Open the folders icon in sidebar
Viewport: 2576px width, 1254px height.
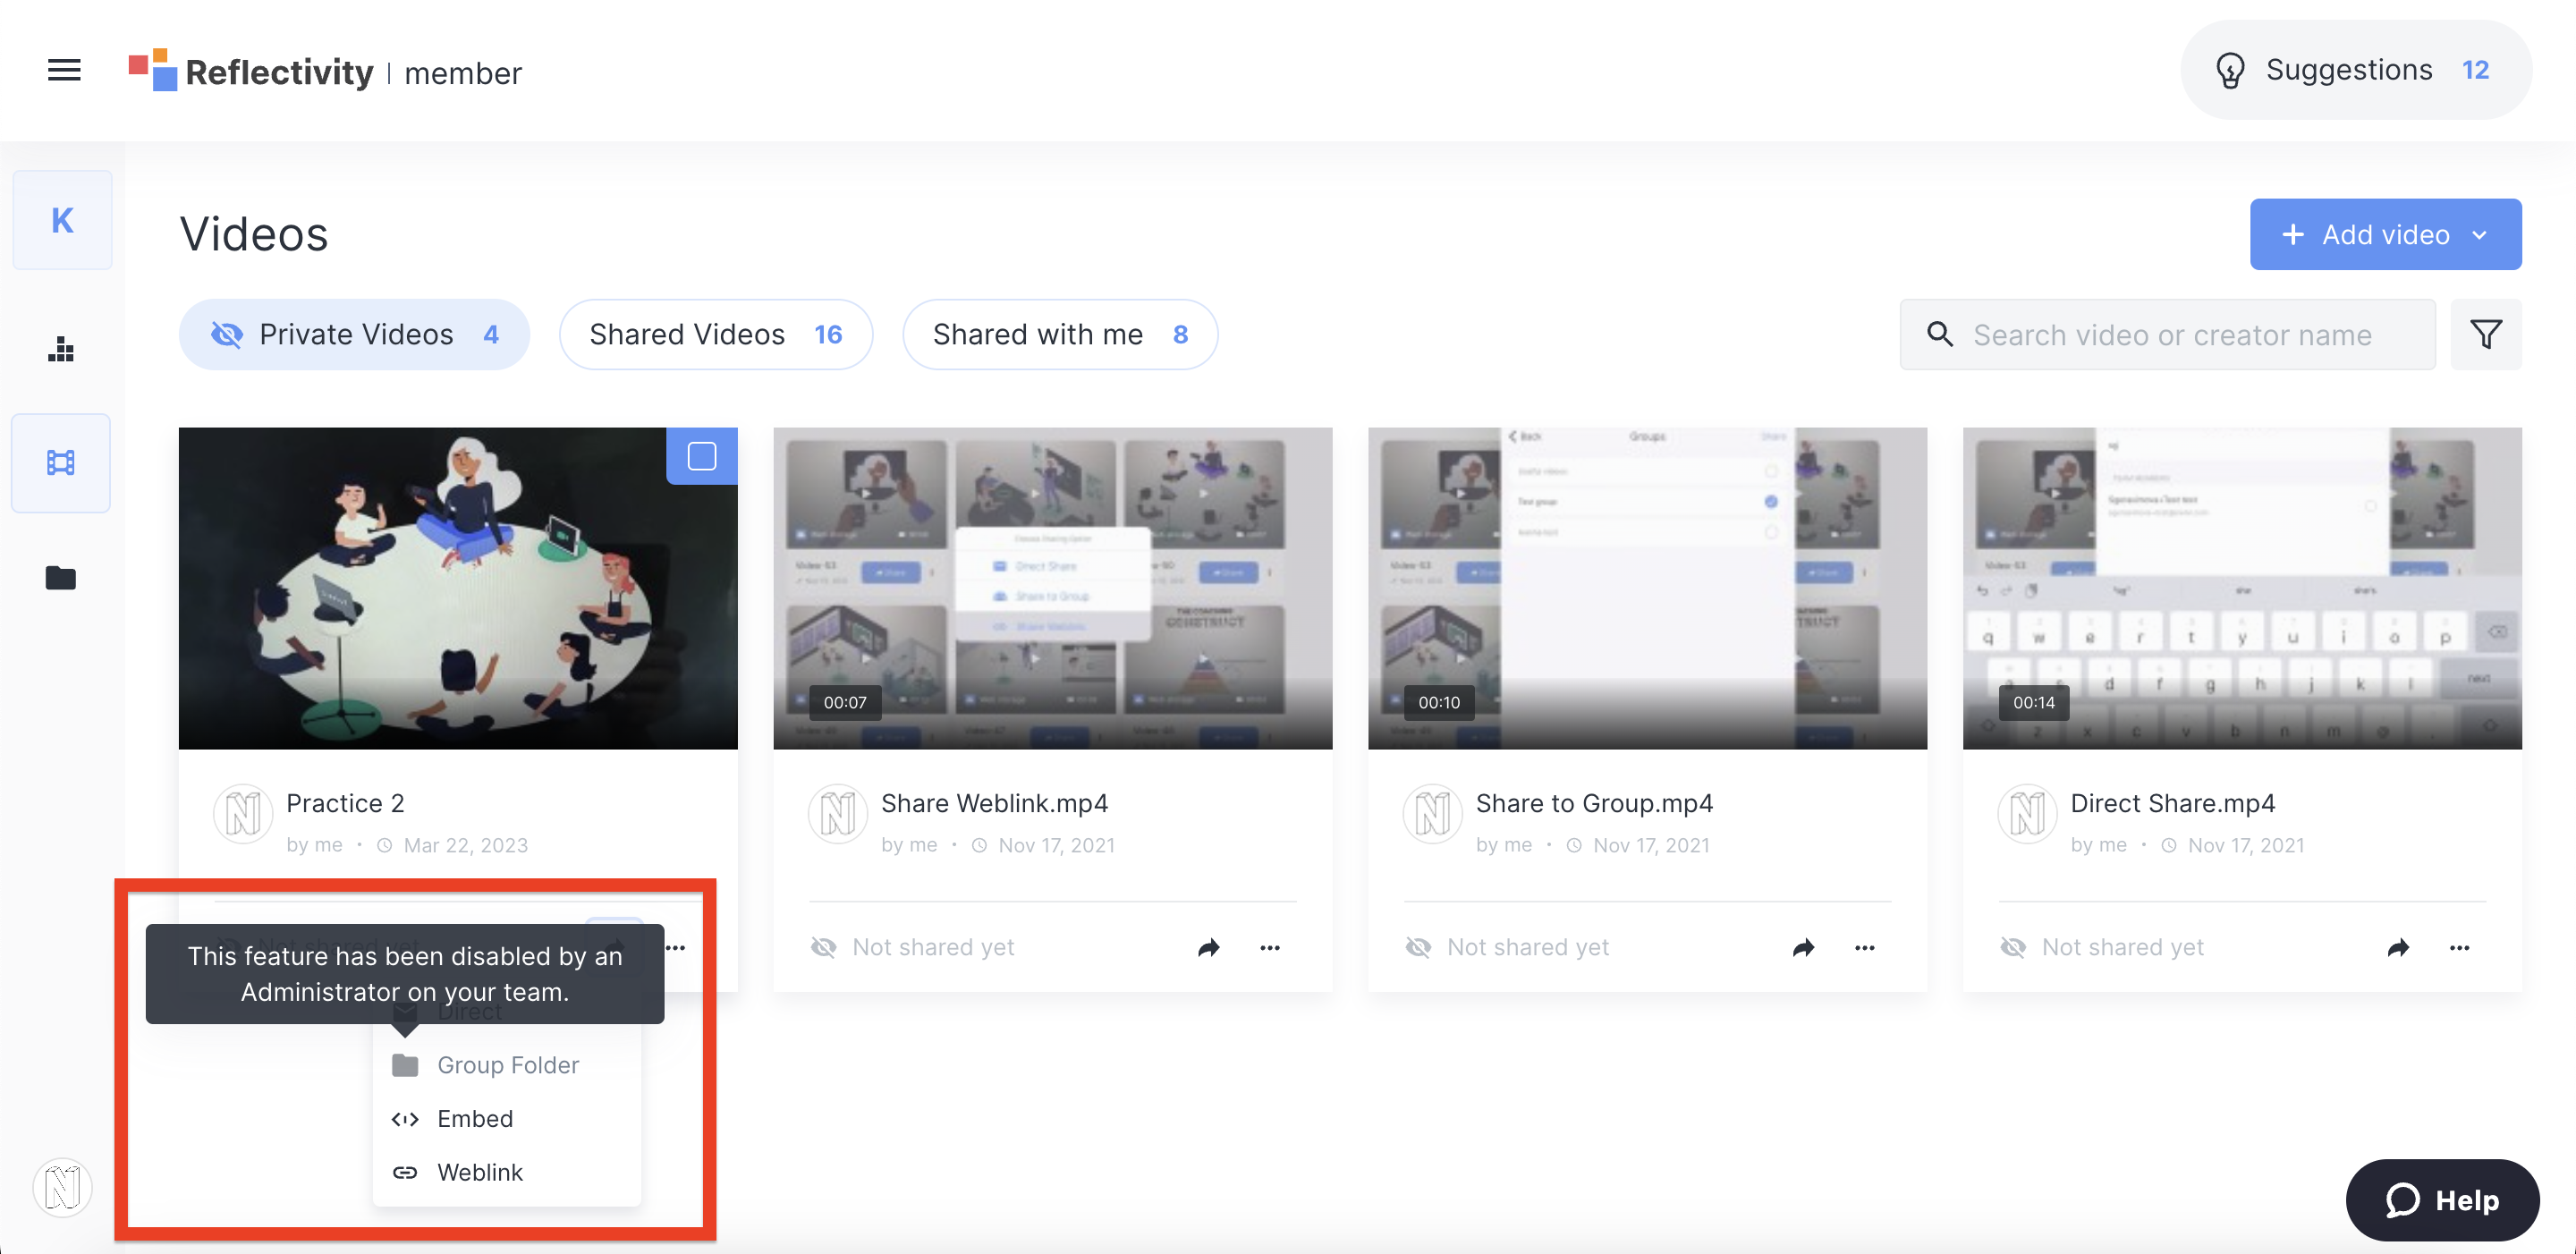click(x=61, y=577)
